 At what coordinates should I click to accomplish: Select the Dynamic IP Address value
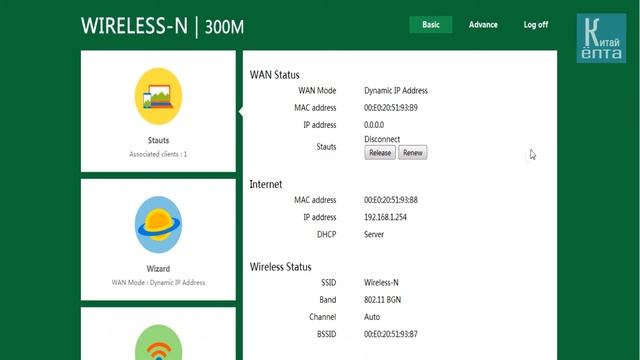tap(396, 91)
